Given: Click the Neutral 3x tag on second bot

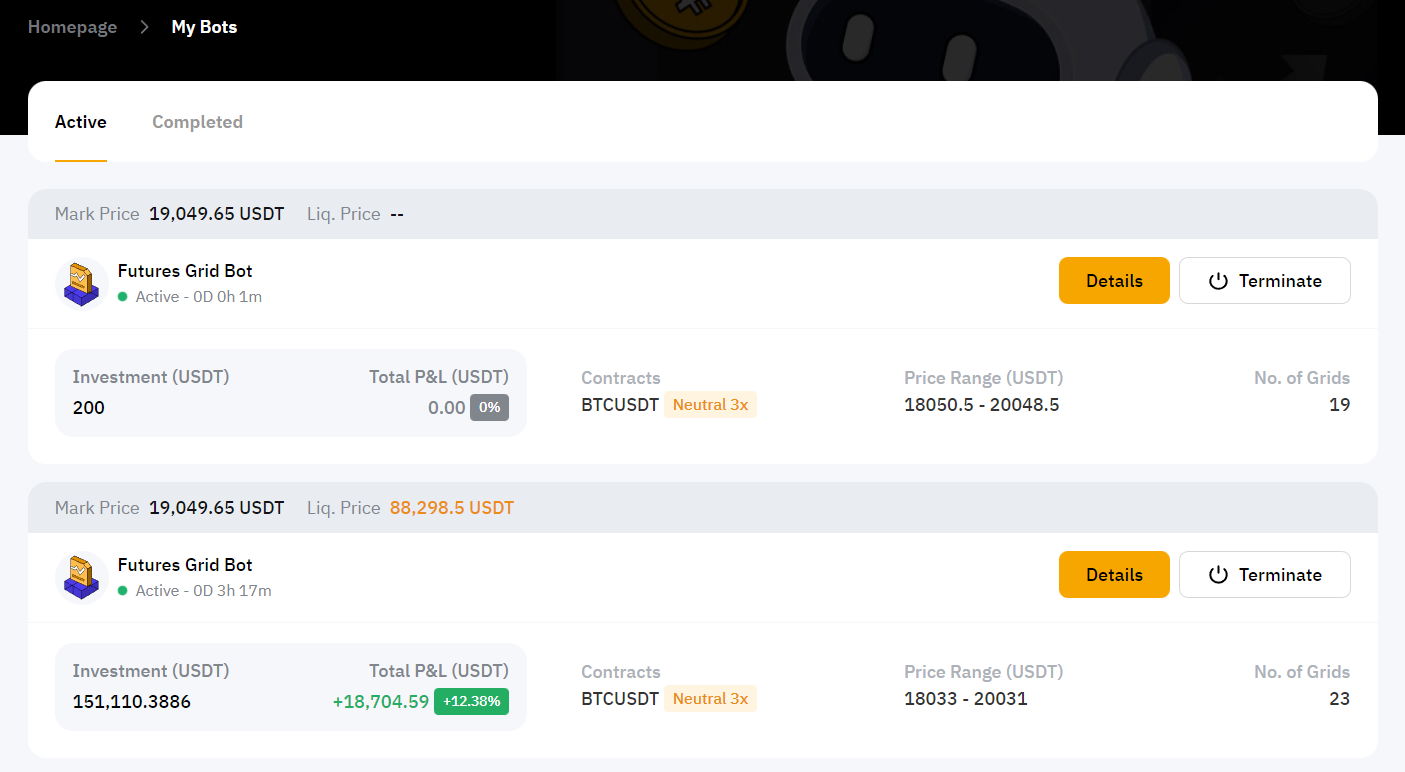Looking at the screenshot, I should pos(710,699).
